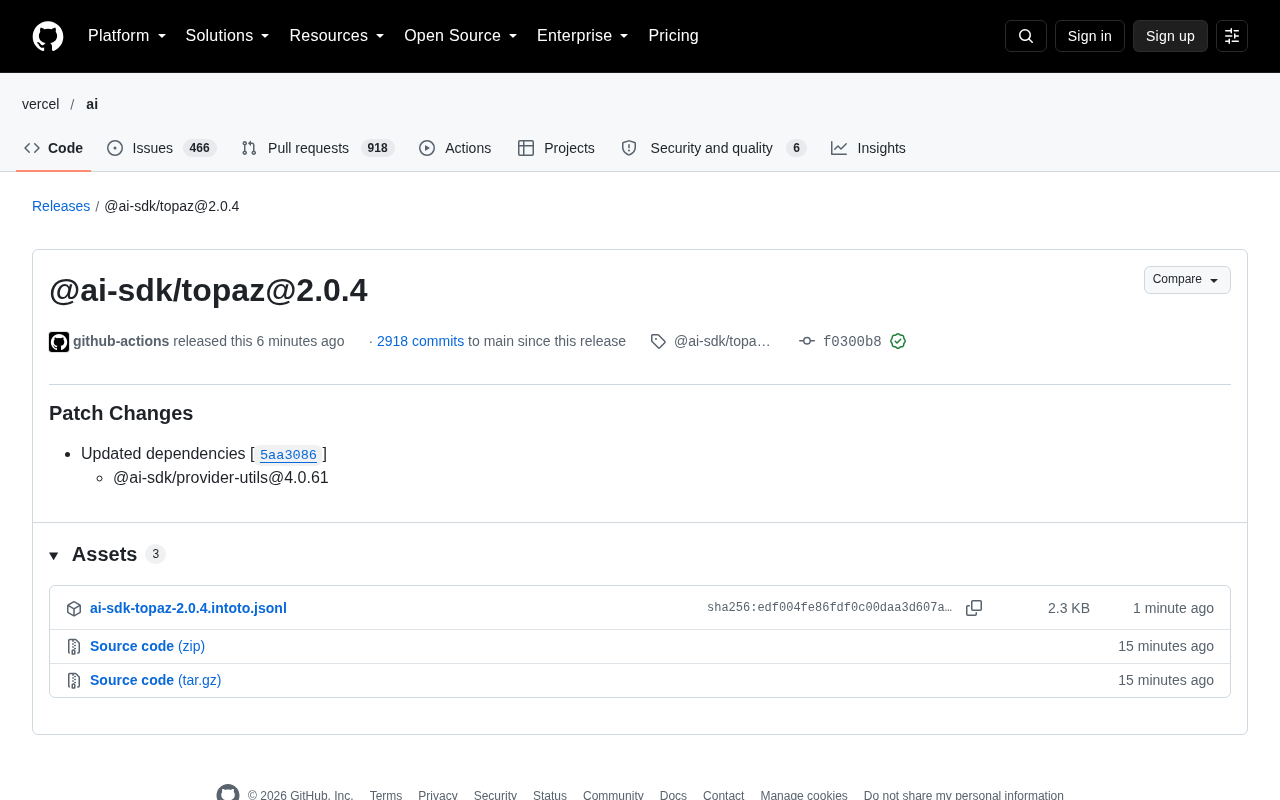Viewport: 1280px width, 800px height.
Task: Open the Actions tab
Action: [x=455, y=148]
